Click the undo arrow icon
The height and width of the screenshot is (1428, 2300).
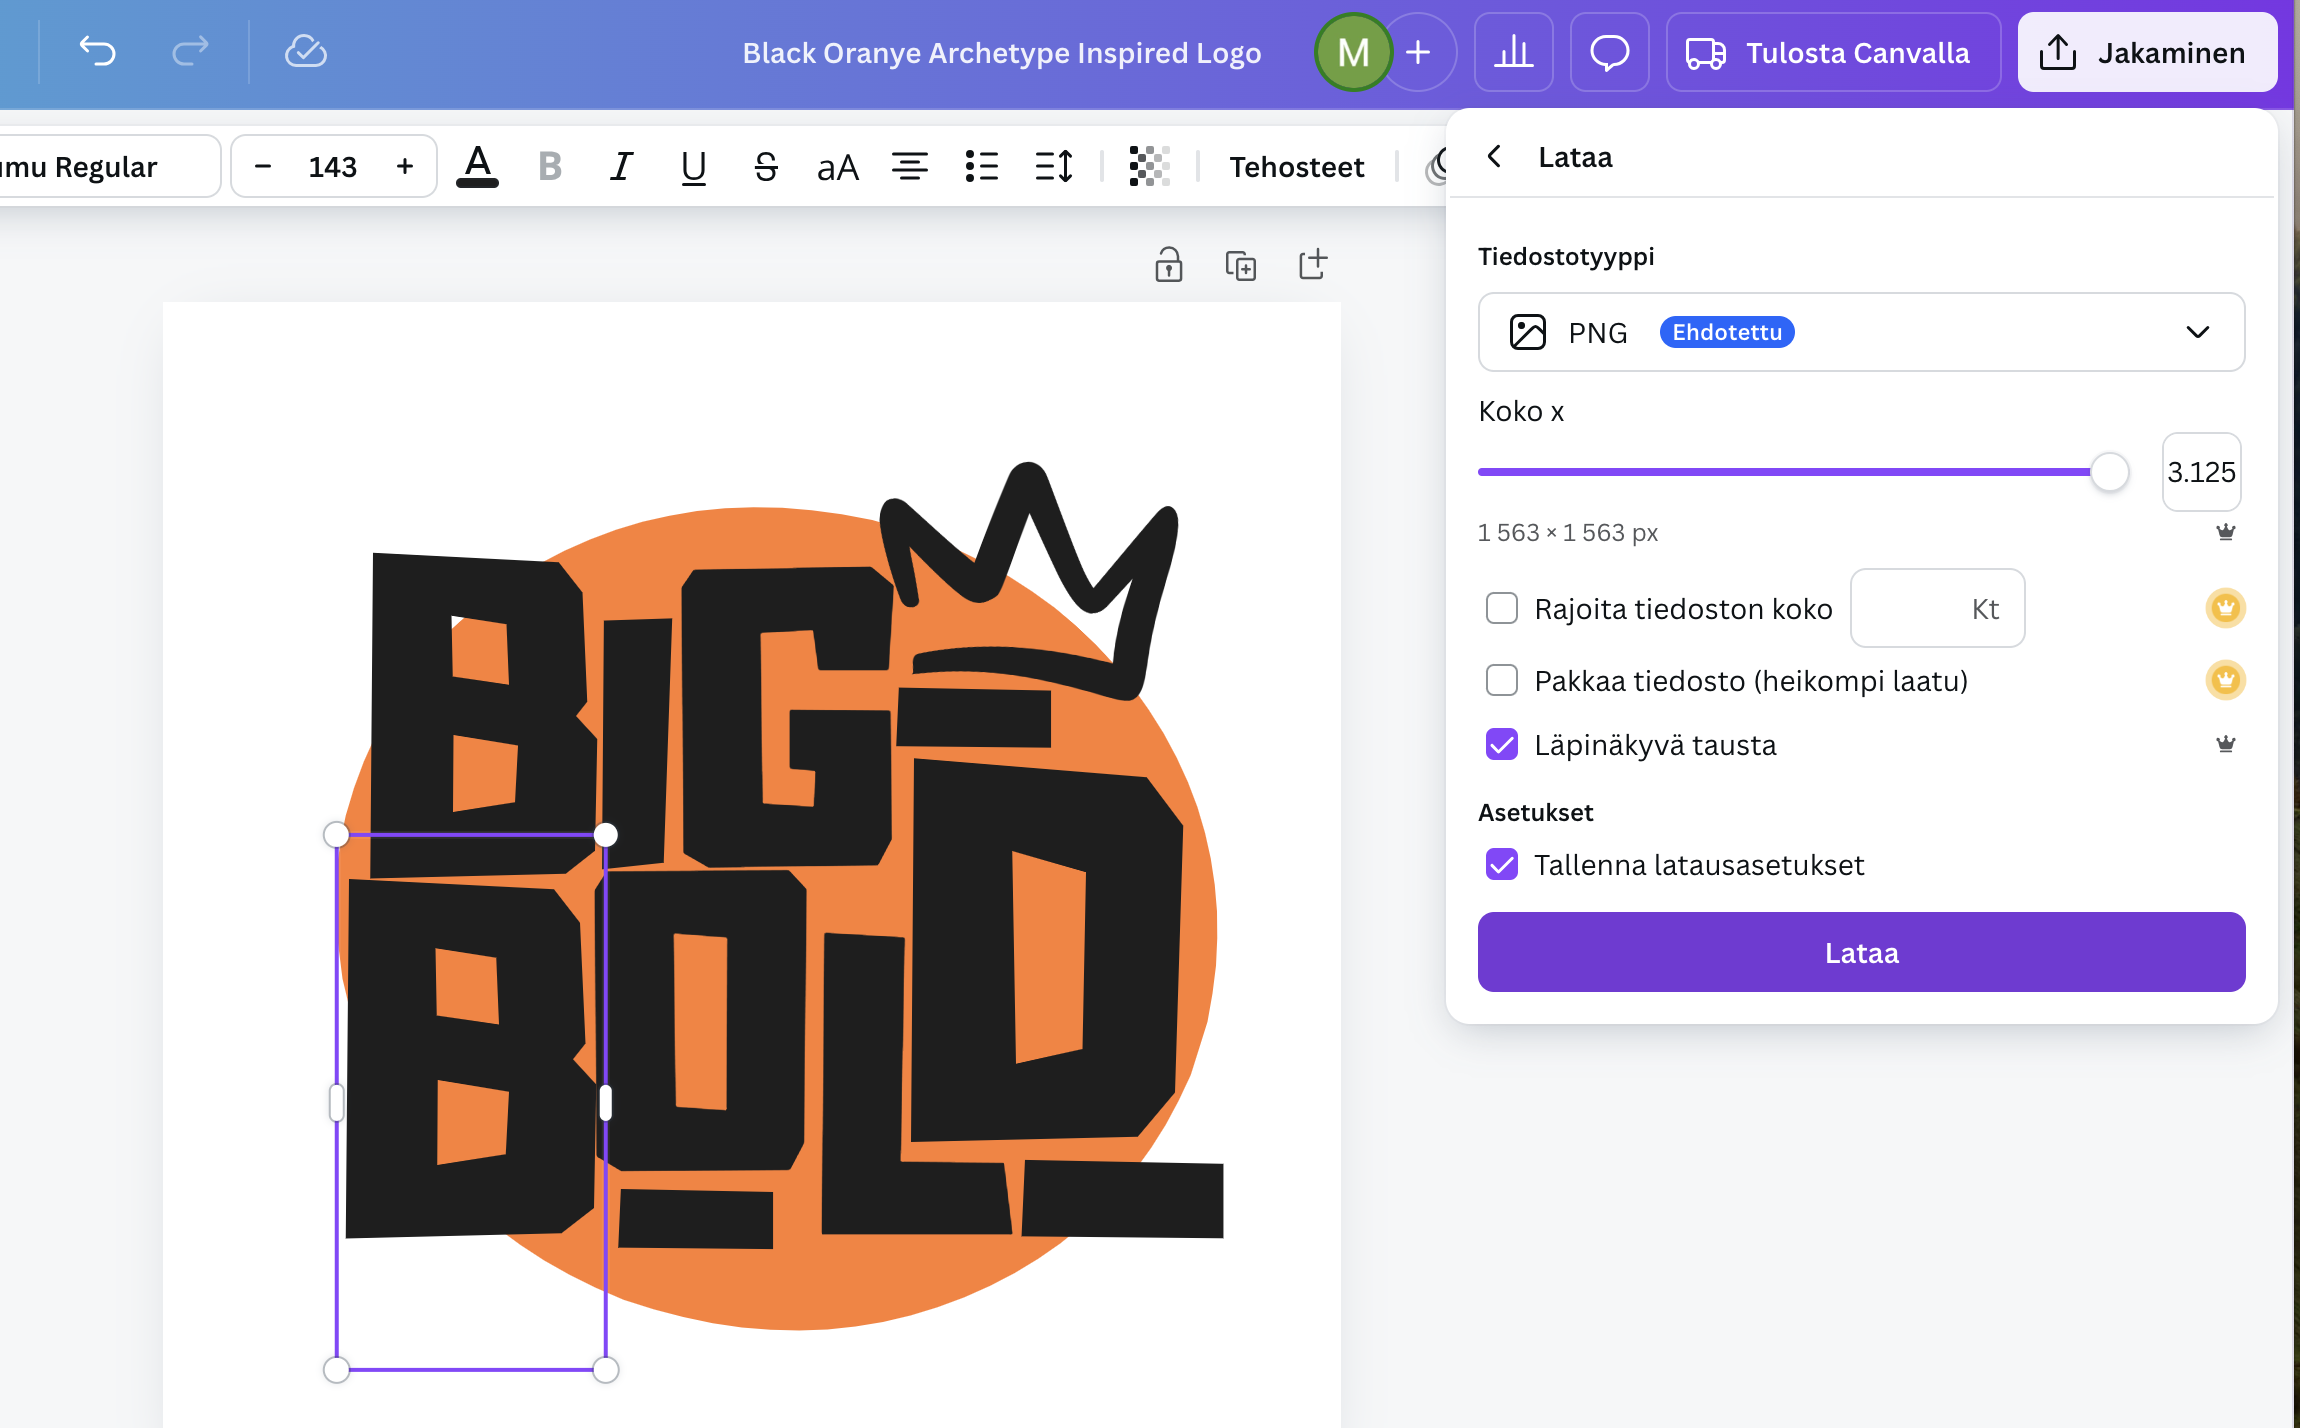pos(98,51)
